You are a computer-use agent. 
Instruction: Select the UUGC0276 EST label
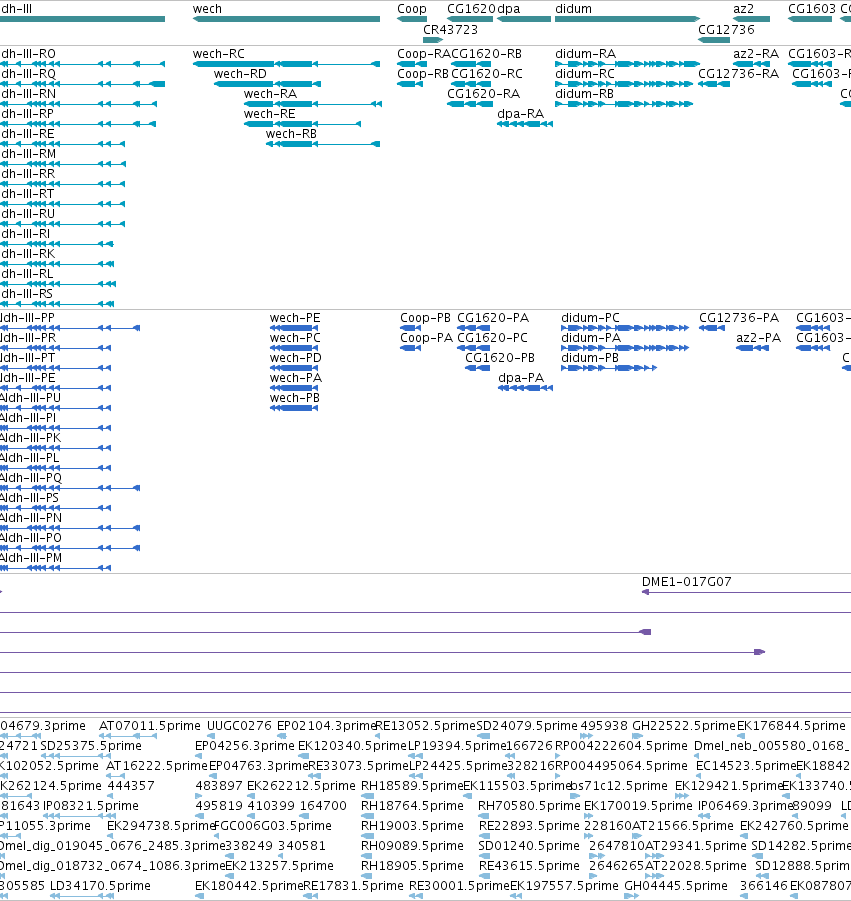[x=238, y=726]
